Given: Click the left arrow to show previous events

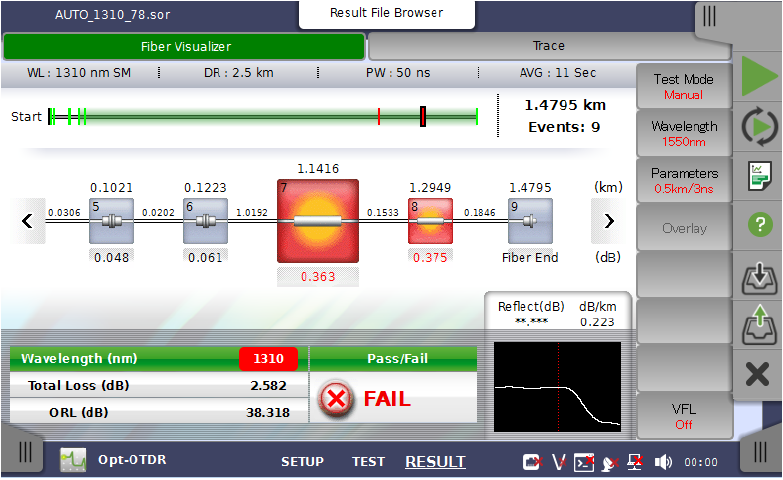Looking at the screenshot, I should pos(28,221).
